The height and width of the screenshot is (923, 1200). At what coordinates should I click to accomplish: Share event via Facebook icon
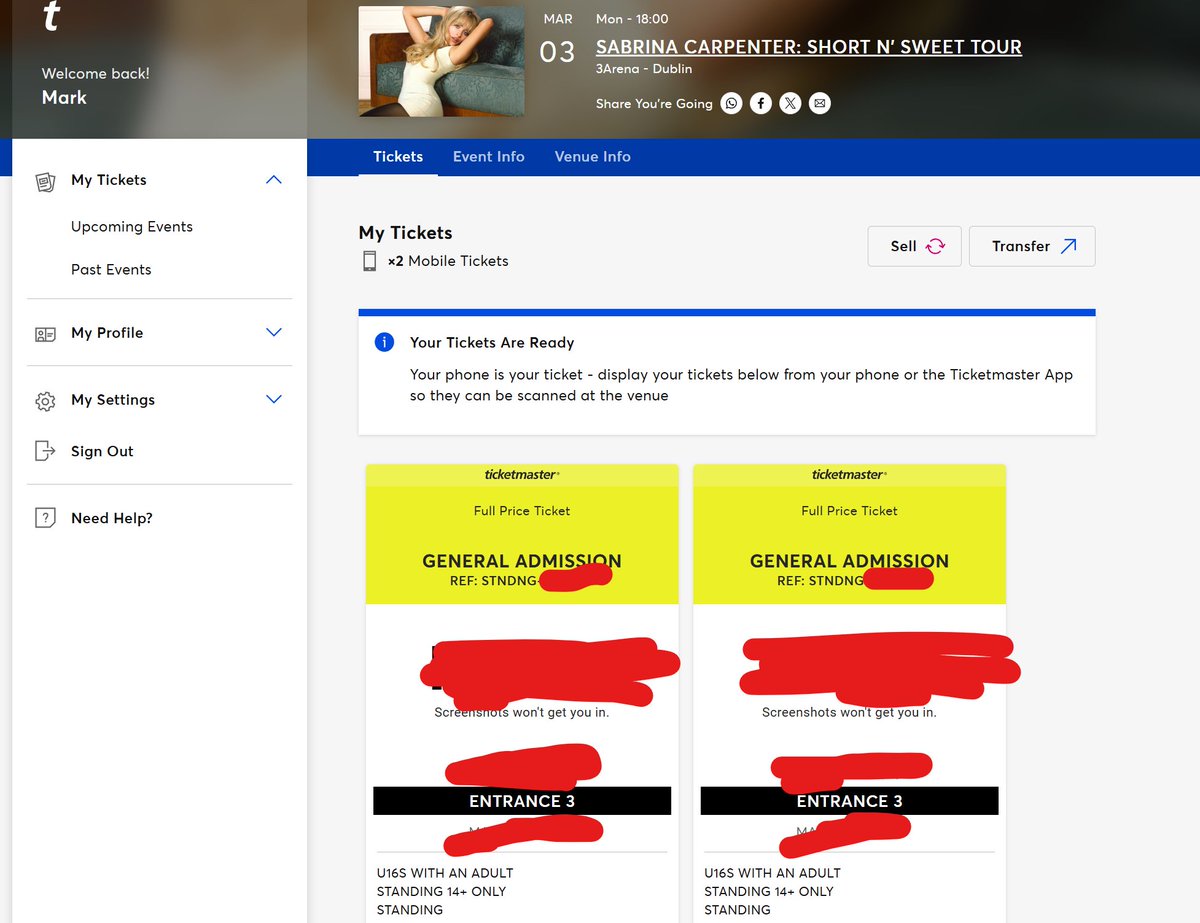(761, 103)
